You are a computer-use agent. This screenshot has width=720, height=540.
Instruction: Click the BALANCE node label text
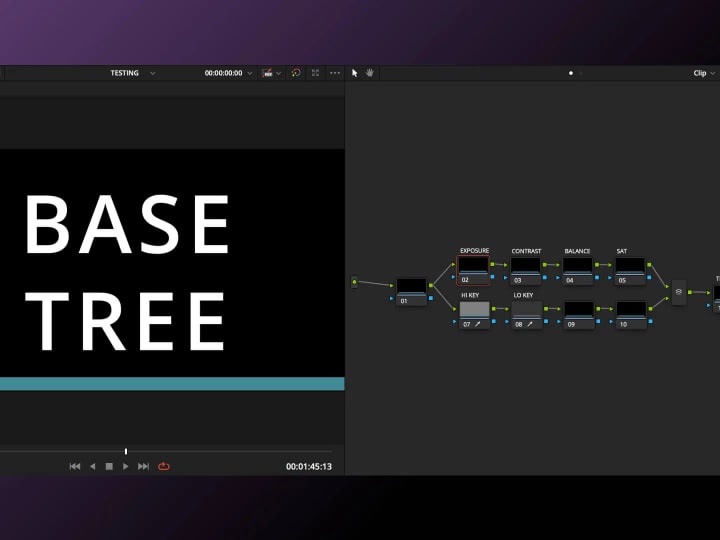point(577,251)
